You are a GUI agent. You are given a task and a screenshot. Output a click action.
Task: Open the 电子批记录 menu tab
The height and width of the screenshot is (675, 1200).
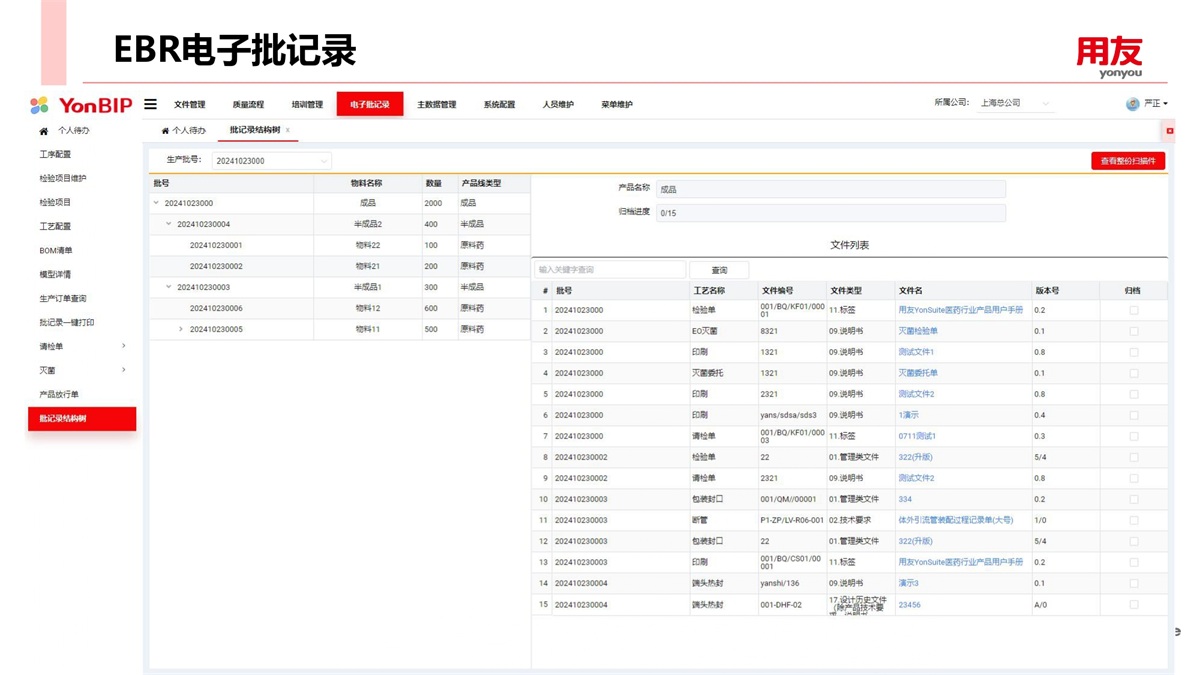(x=370, y=104)
